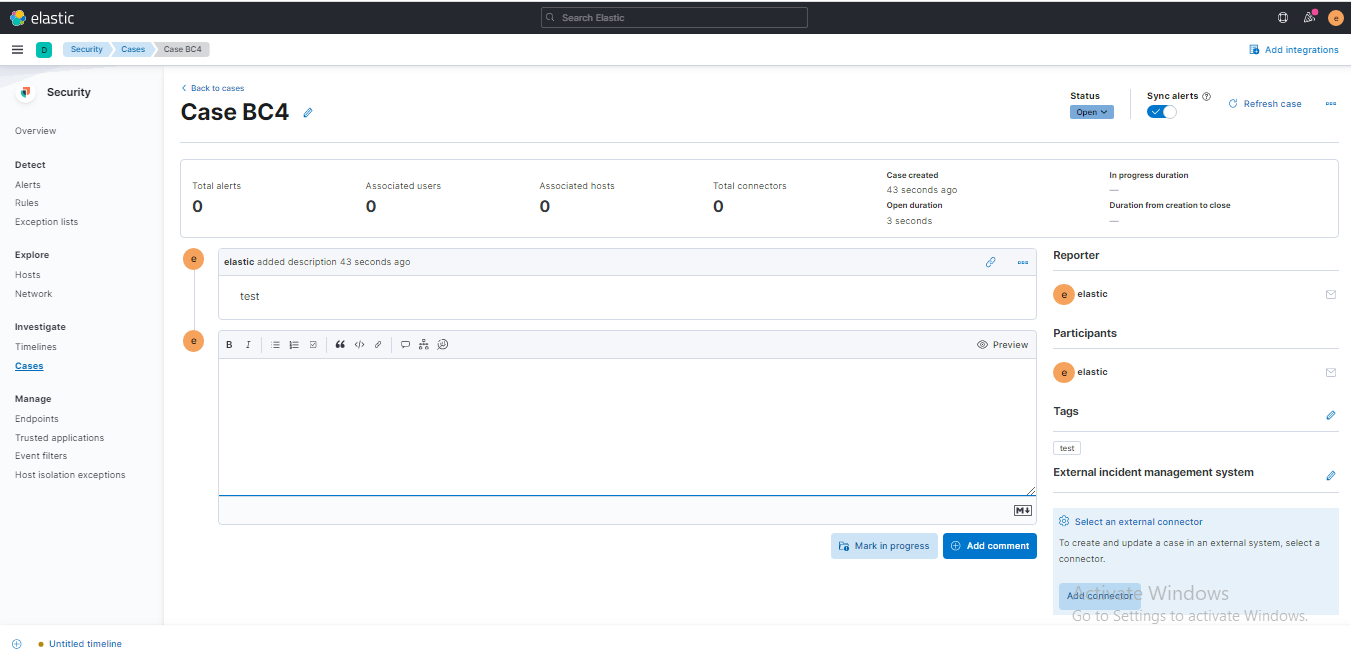This screenshot has height=657, width=1351.
Task: Click inside the comment text area
Action: (x=627, y=426)
